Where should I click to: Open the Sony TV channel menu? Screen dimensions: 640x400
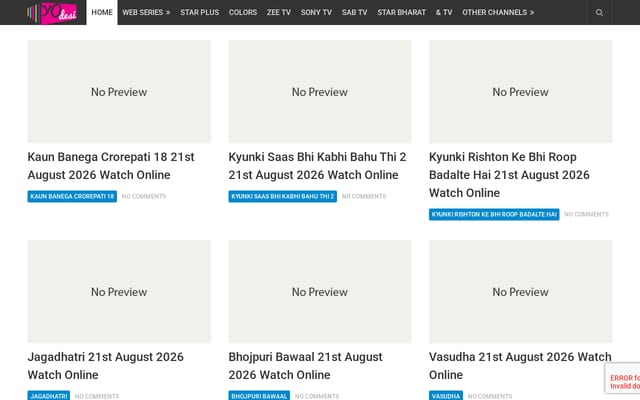click(x=316, y=12)
